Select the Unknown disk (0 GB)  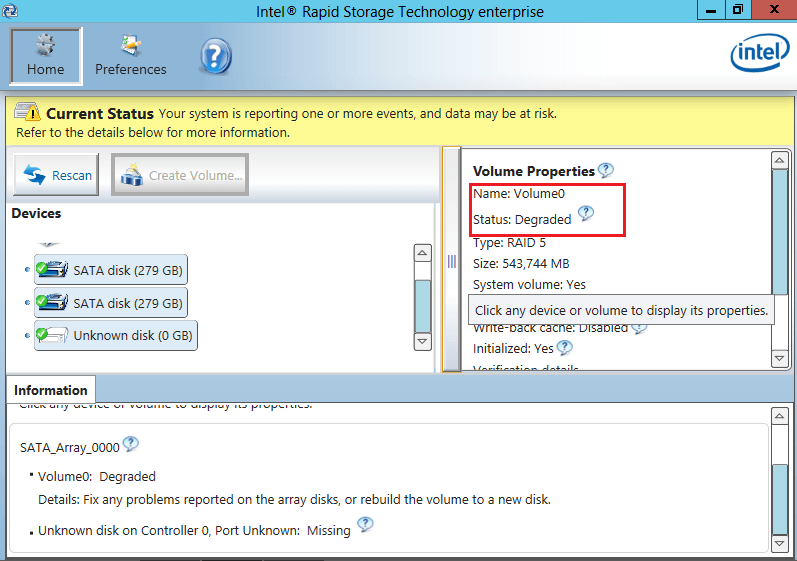click(116, 335)
